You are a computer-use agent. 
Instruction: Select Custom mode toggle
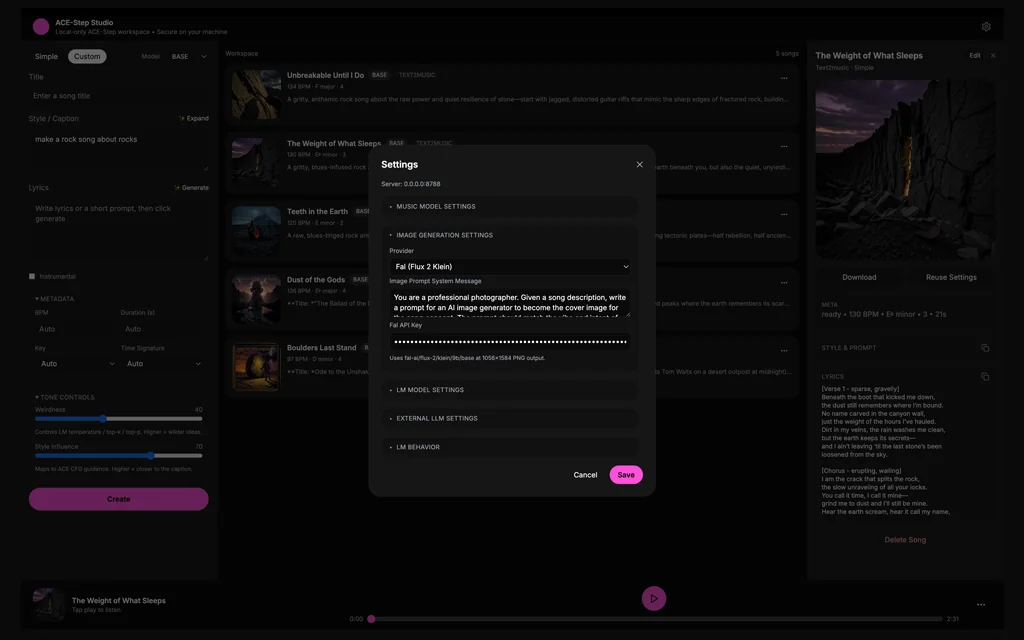(87, 57)
